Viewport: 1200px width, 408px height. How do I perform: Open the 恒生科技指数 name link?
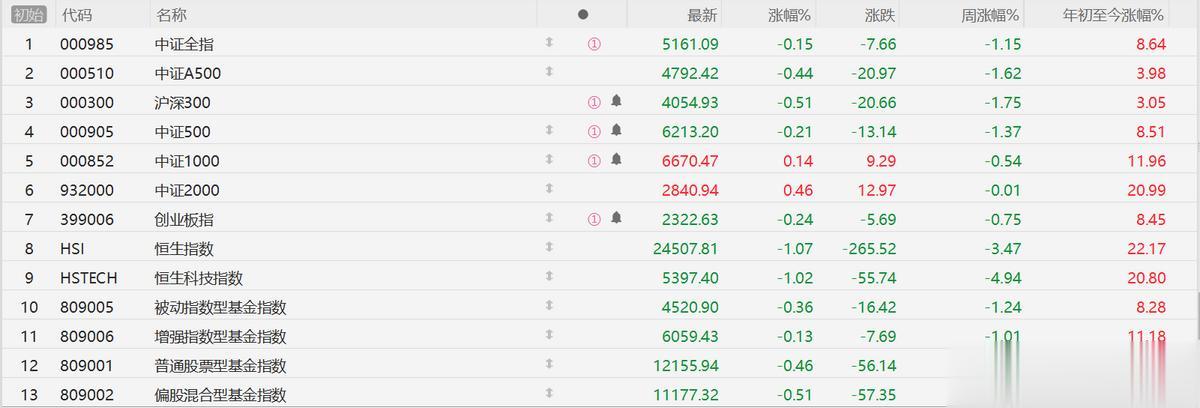pos(199,278)
